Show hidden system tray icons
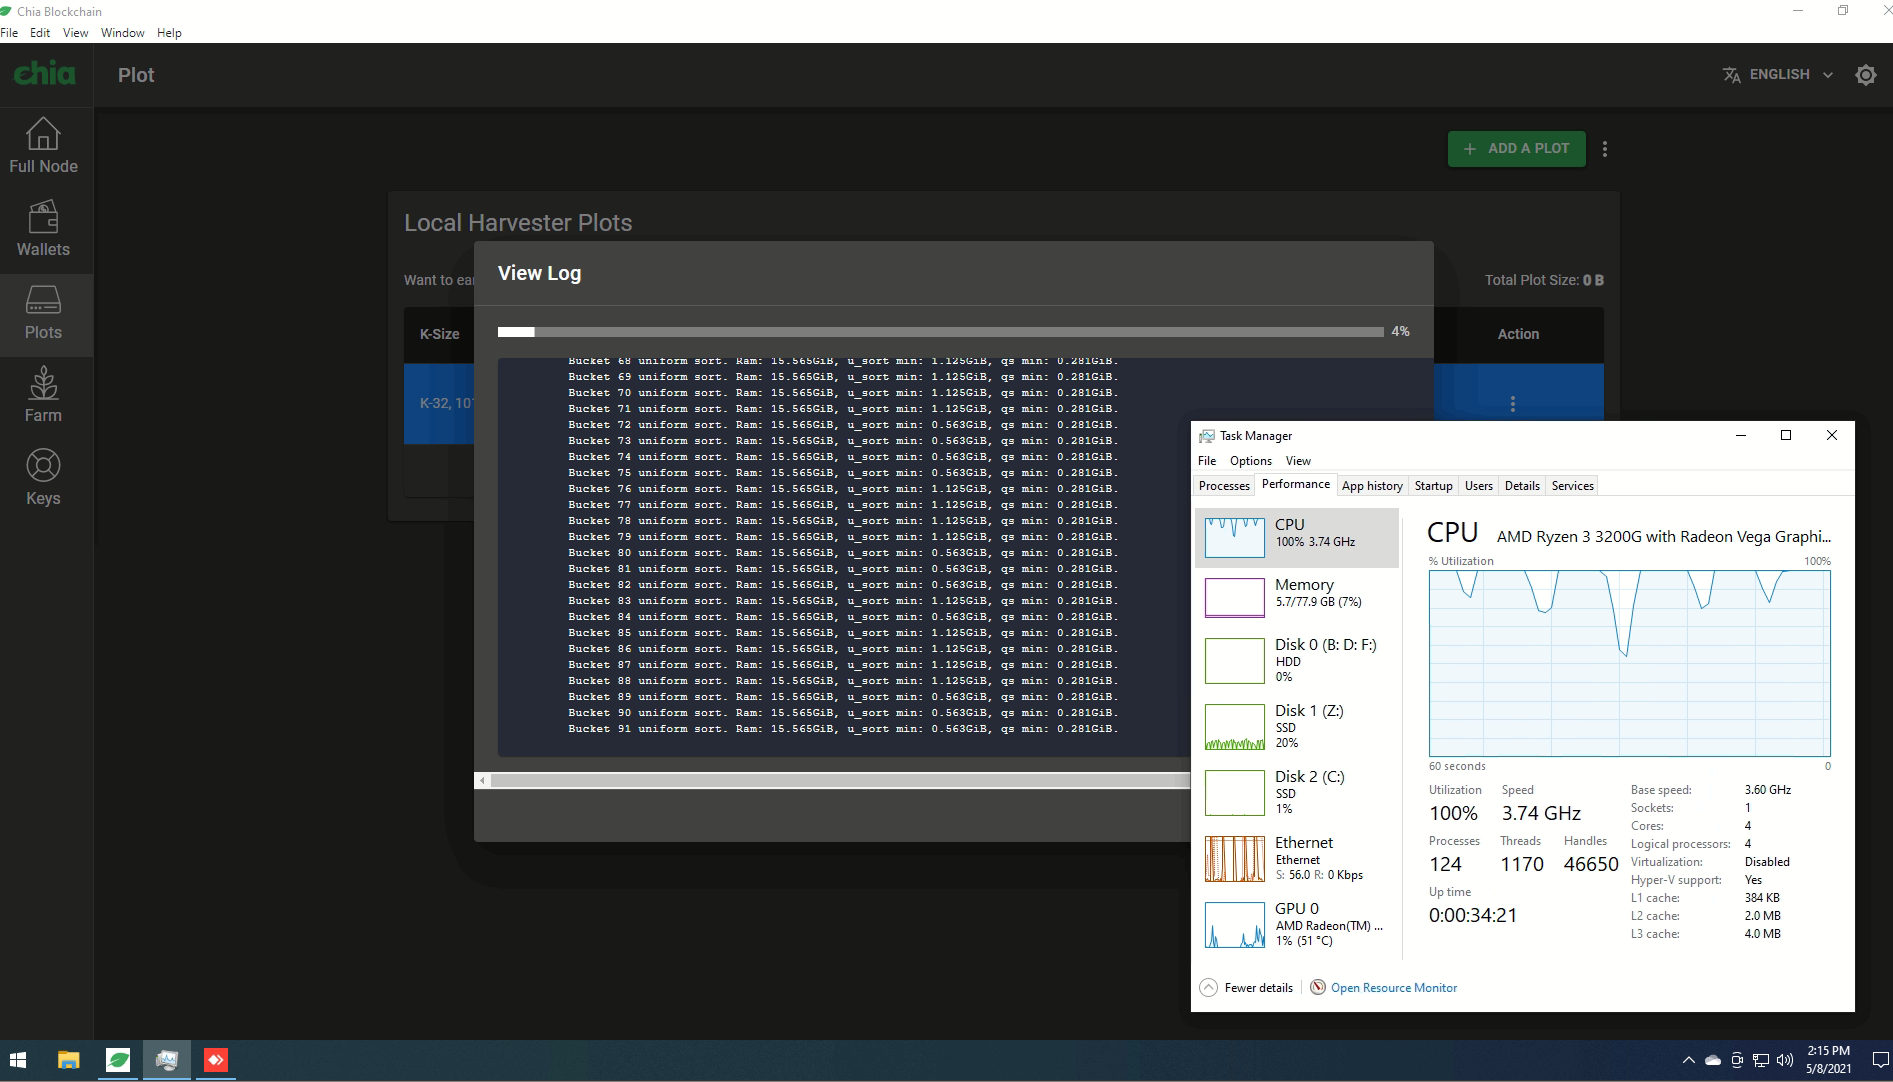 point(1689,1060)
